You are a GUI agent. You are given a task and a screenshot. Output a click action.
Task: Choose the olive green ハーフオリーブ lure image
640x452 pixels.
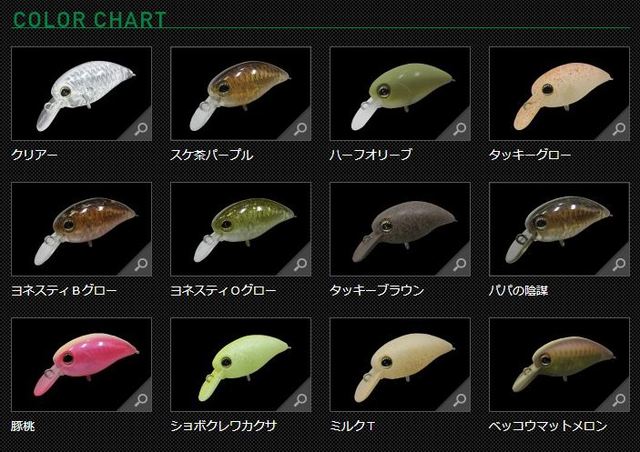click(400, 94)
